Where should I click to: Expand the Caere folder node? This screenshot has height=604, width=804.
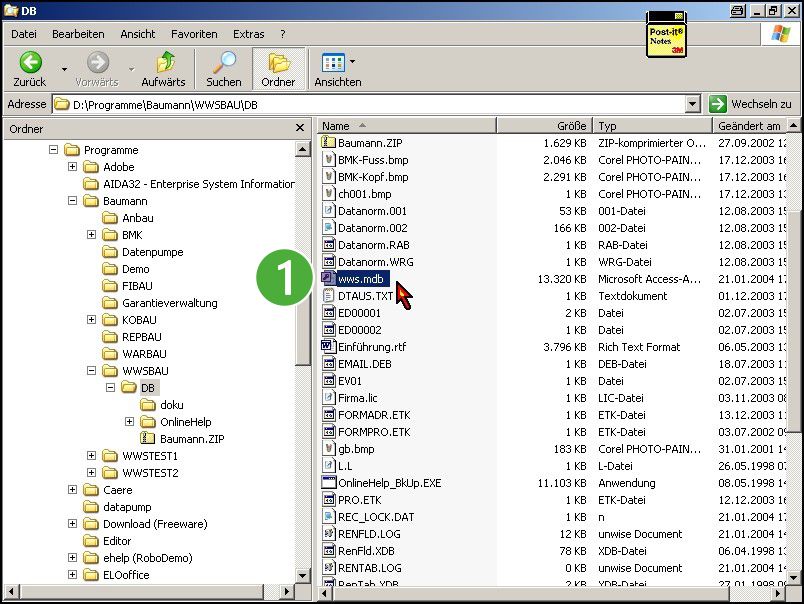pos(72,490)
